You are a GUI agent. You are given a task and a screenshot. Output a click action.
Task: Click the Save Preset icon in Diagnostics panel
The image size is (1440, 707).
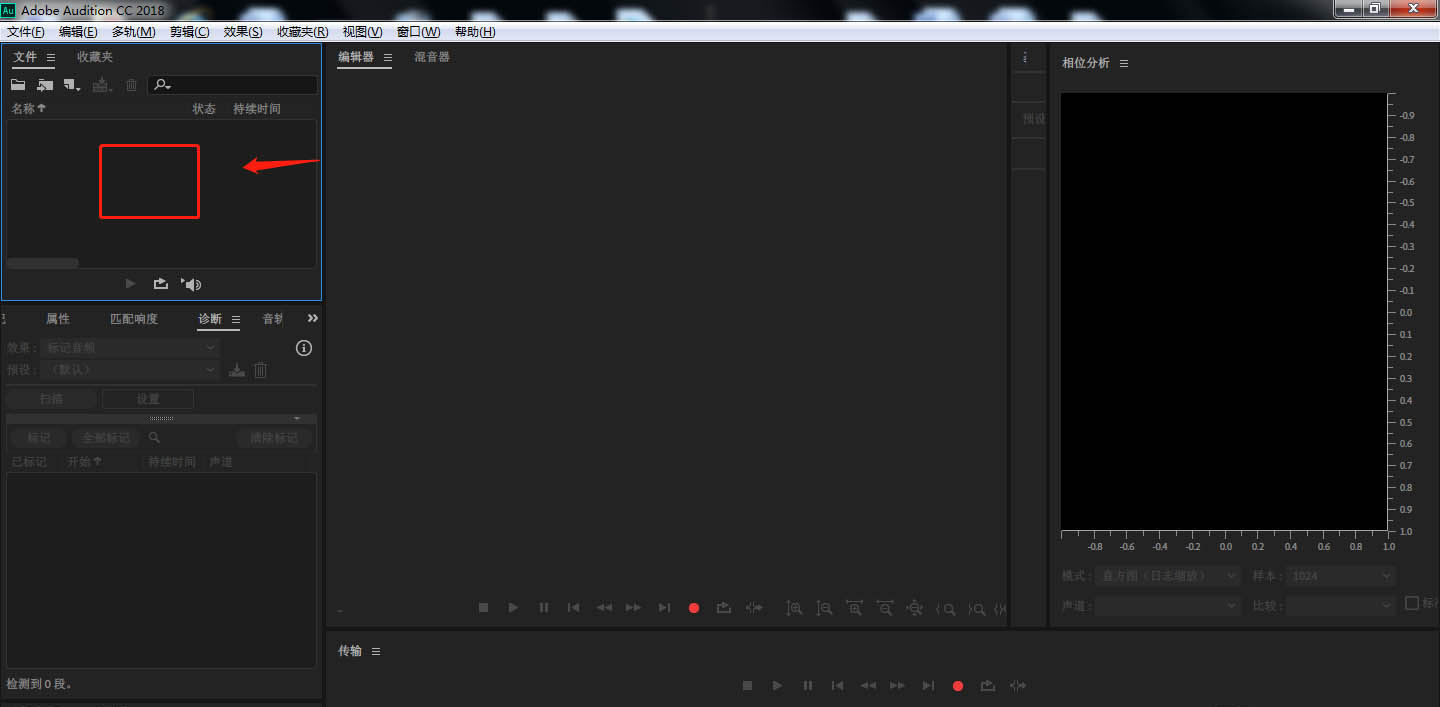click(237, 370)
